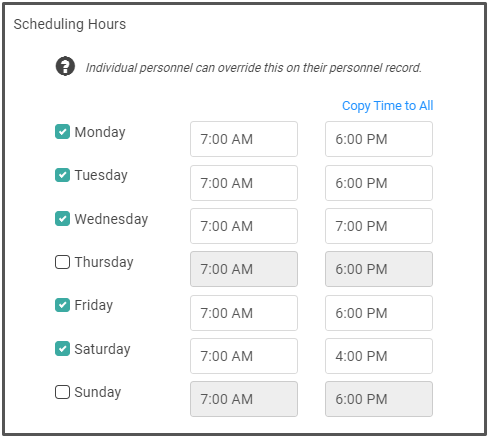Select Saturday end time 4:00 PM field
This screenshot has width=489, height=439.
[x=379, y=356]
